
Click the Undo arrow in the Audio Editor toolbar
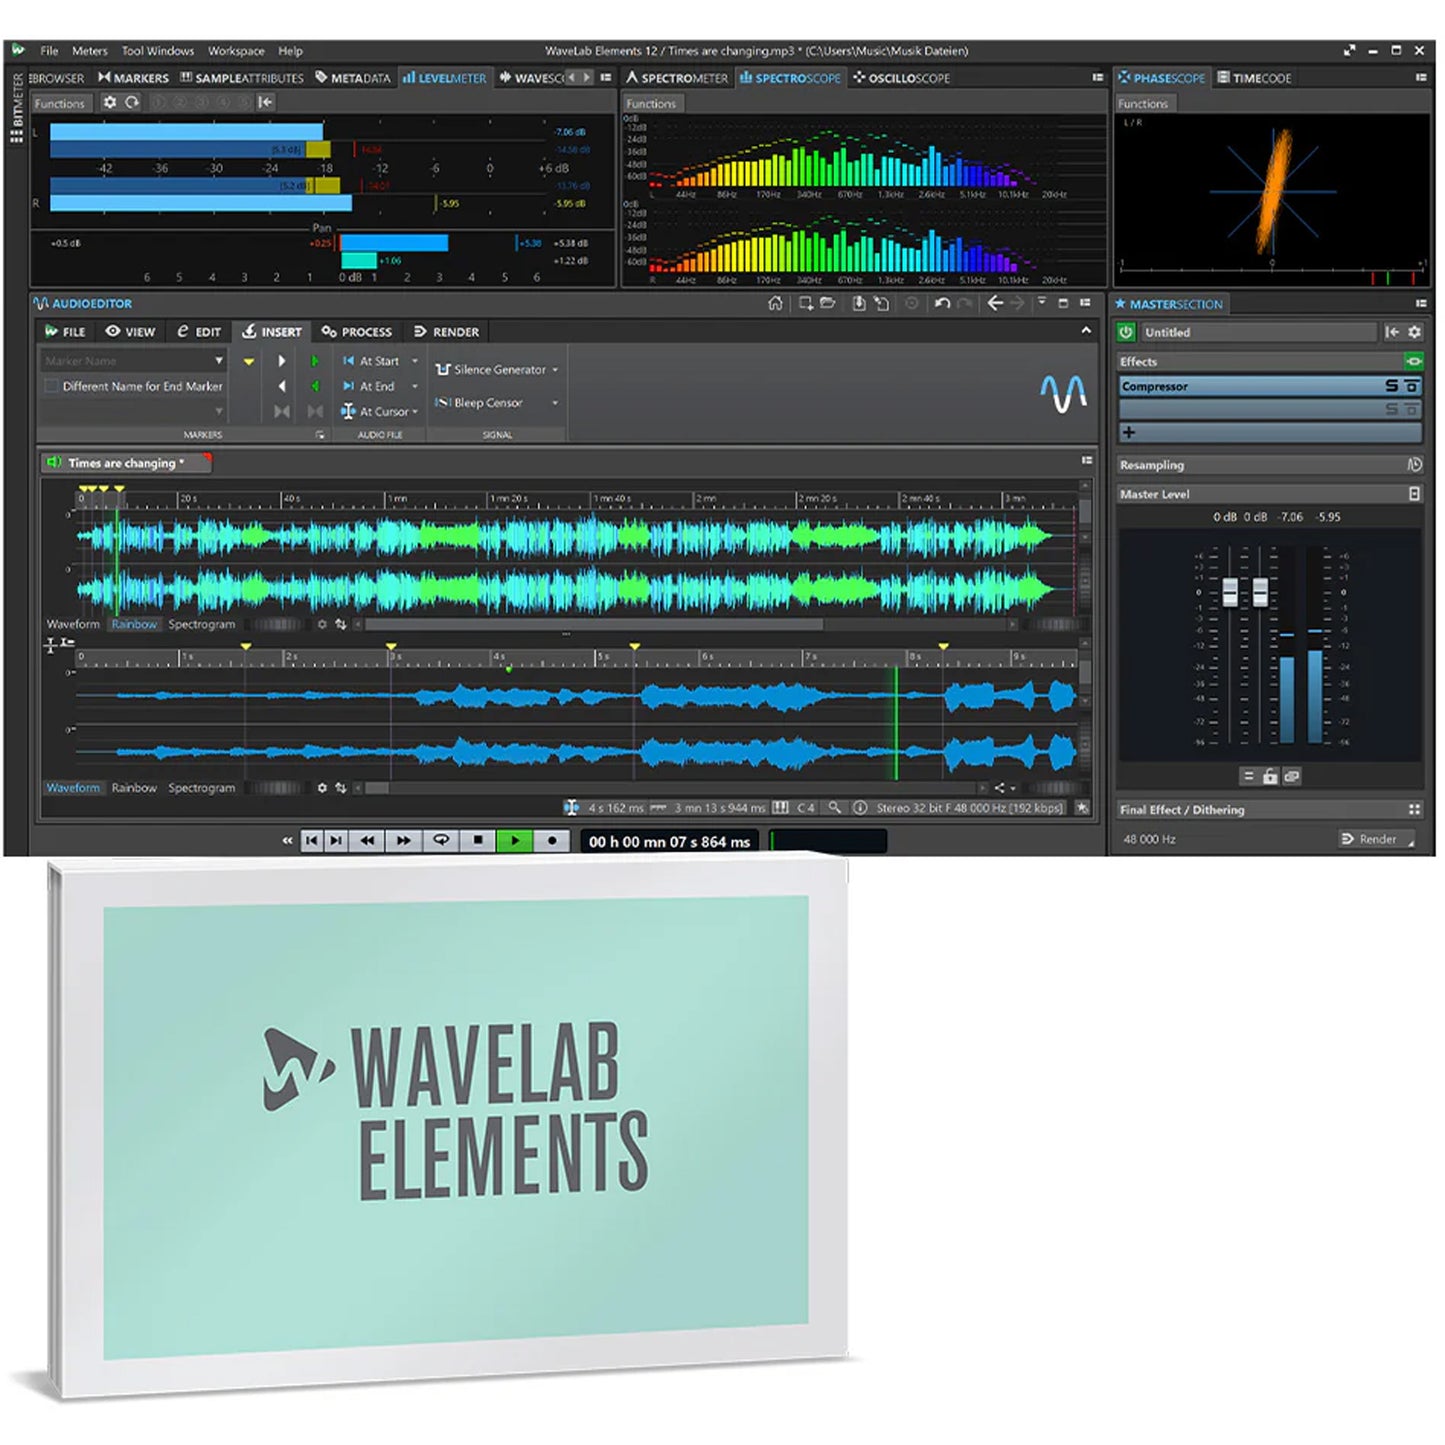tap(941, 303)
